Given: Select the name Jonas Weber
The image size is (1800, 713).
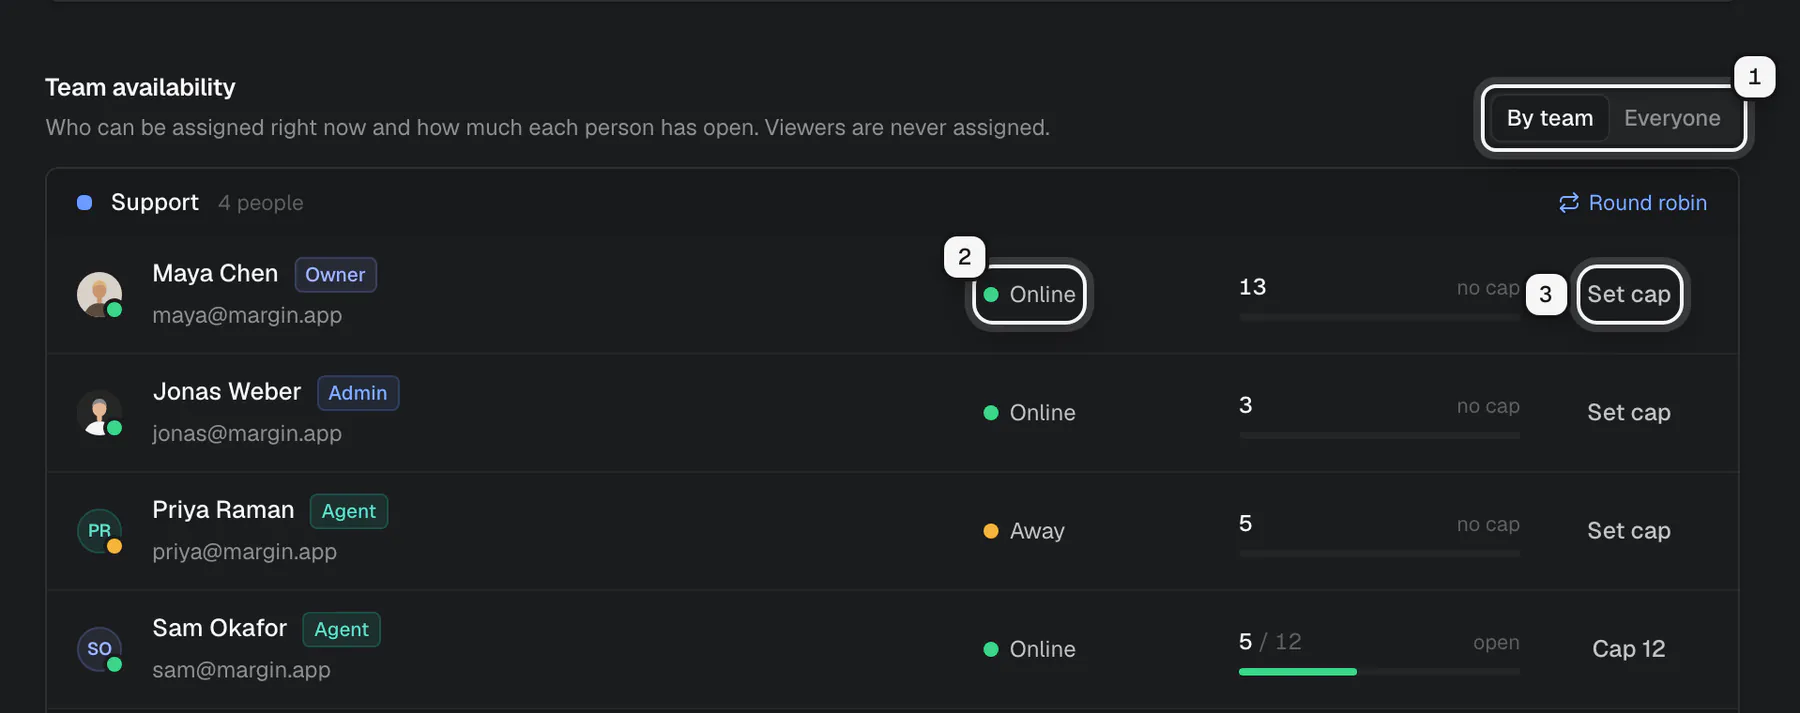Looking at the screenshot, I should click(227, 391).
